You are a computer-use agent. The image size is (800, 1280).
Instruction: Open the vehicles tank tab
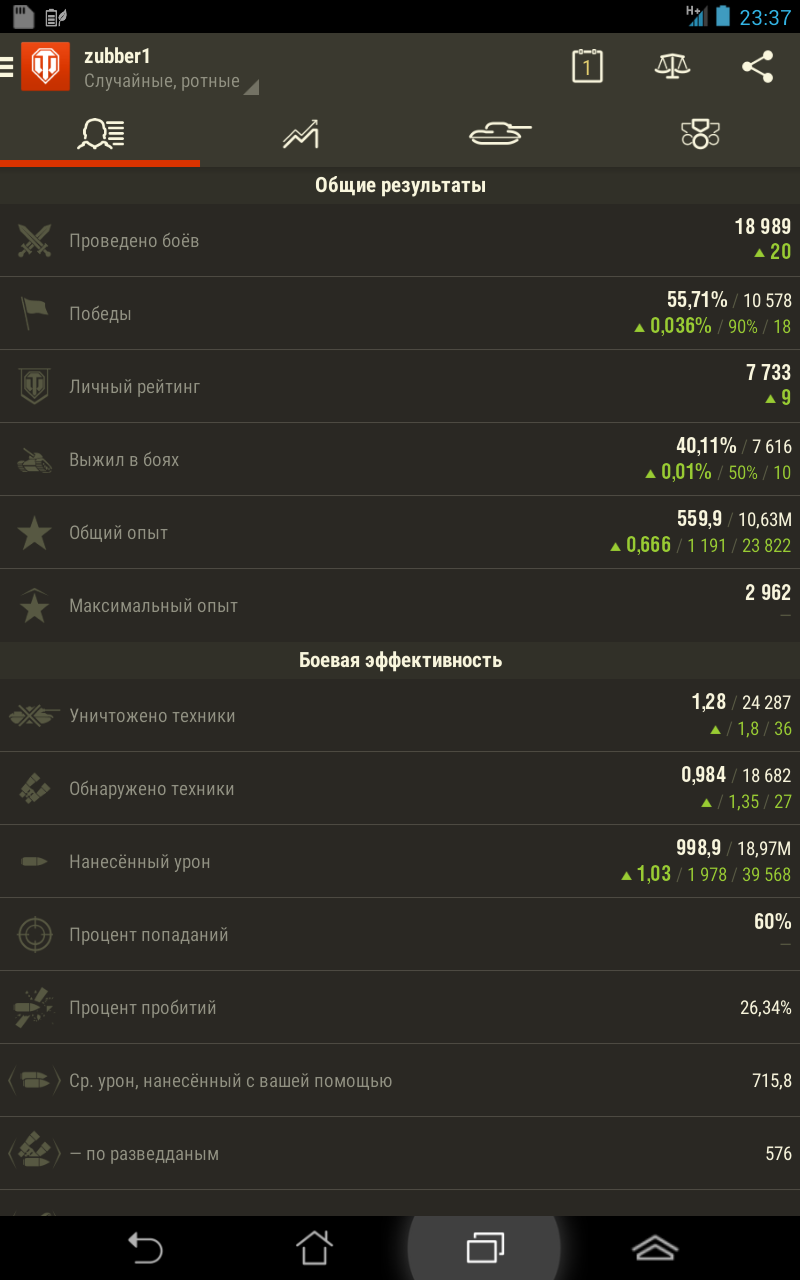[500, 134]
